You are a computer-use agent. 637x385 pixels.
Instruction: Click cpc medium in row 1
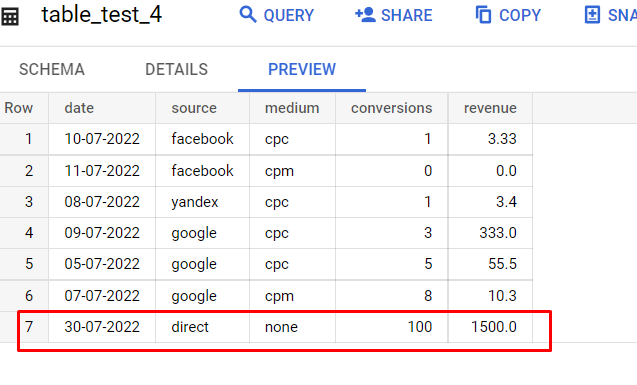coord(277,140)
